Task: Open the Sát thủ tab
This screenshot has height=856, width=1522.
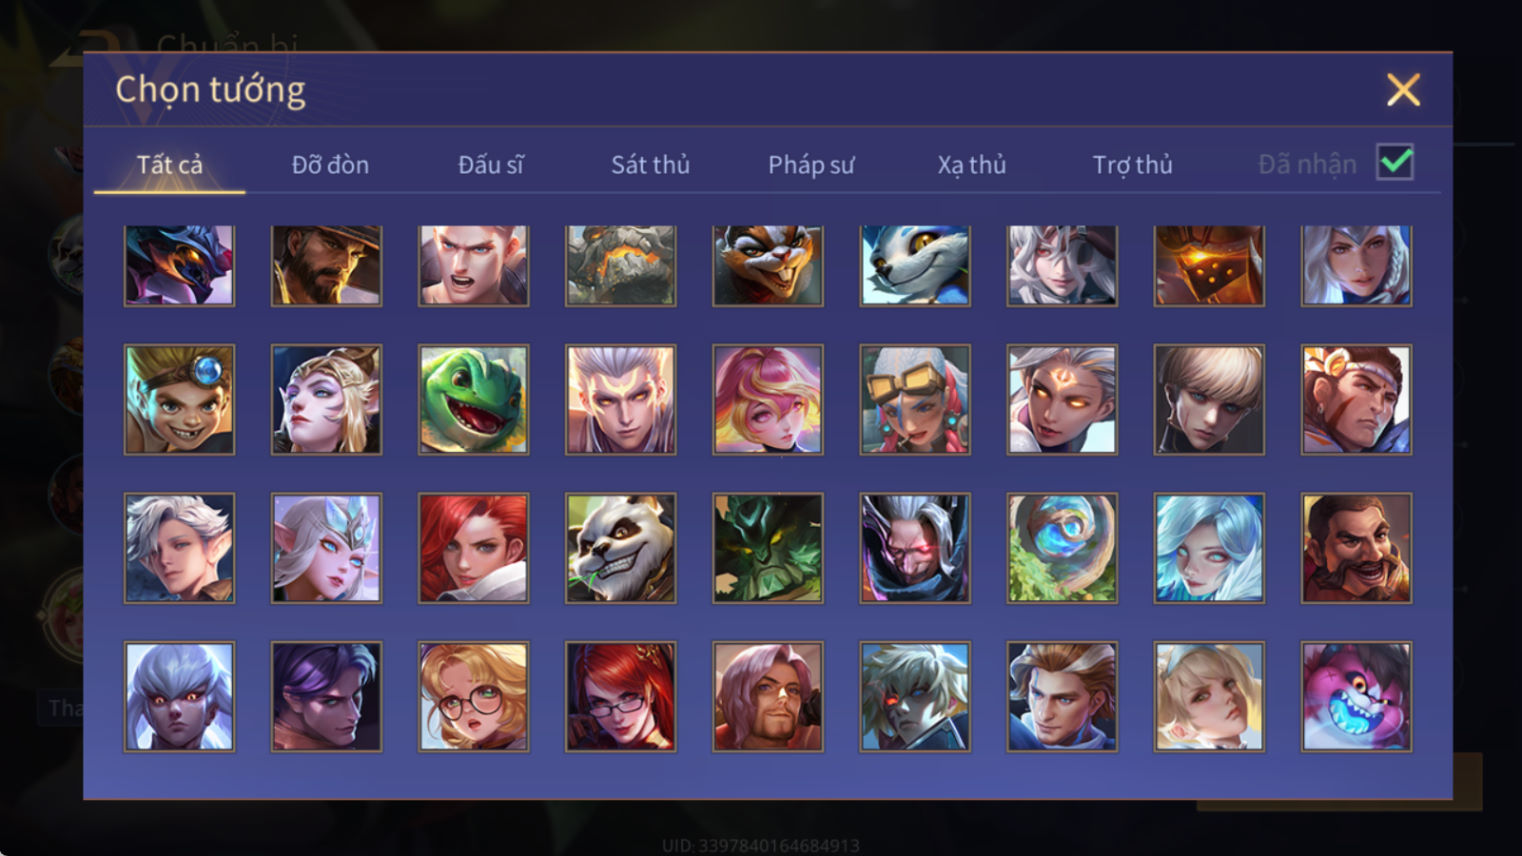Action: point(651,165)
